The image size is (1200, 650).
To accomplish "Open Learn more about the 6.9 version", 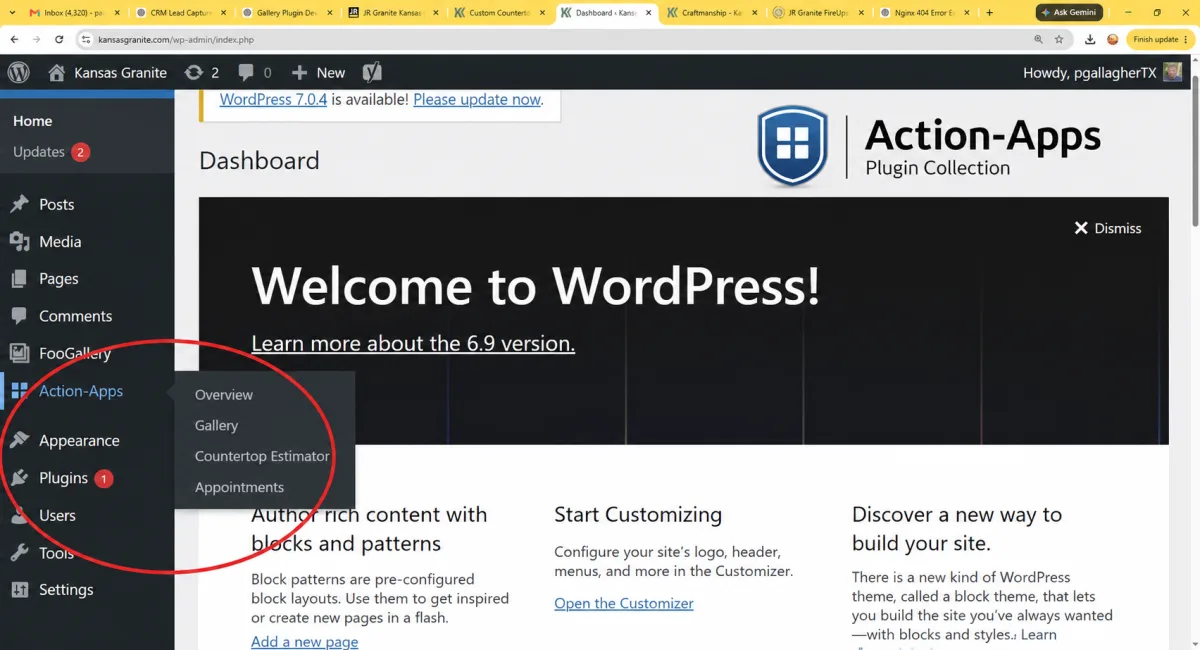I will point(413,343).
